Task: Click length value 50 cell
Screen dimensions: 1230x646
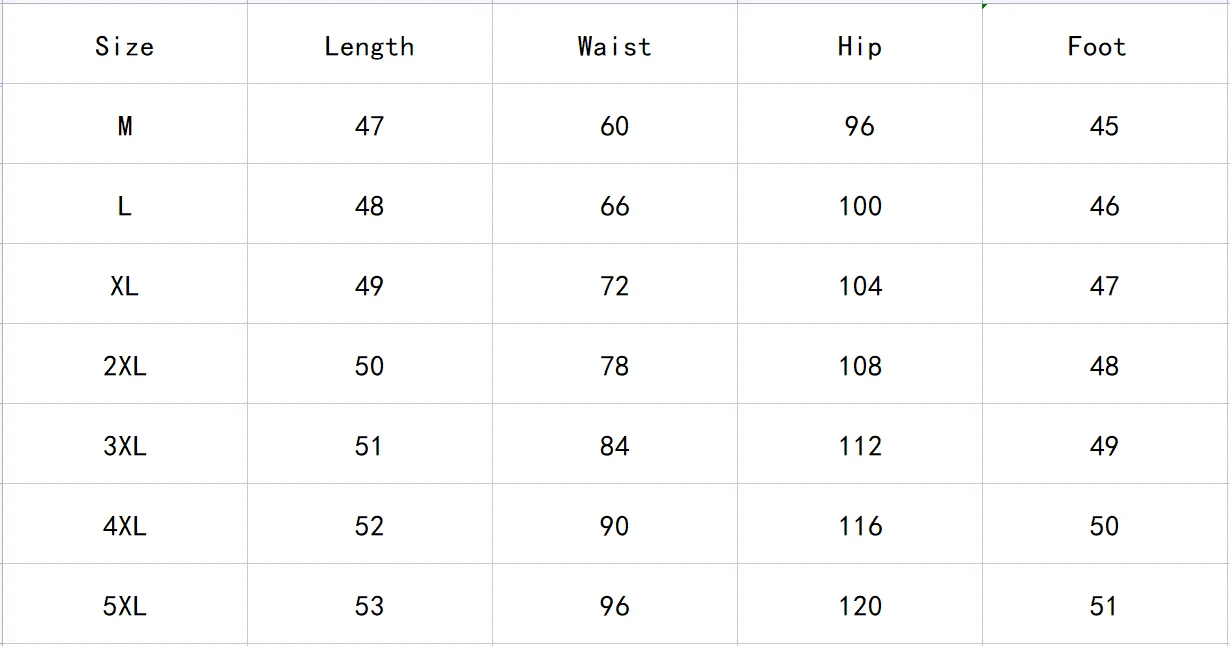Action: click(x=369, y=366)
